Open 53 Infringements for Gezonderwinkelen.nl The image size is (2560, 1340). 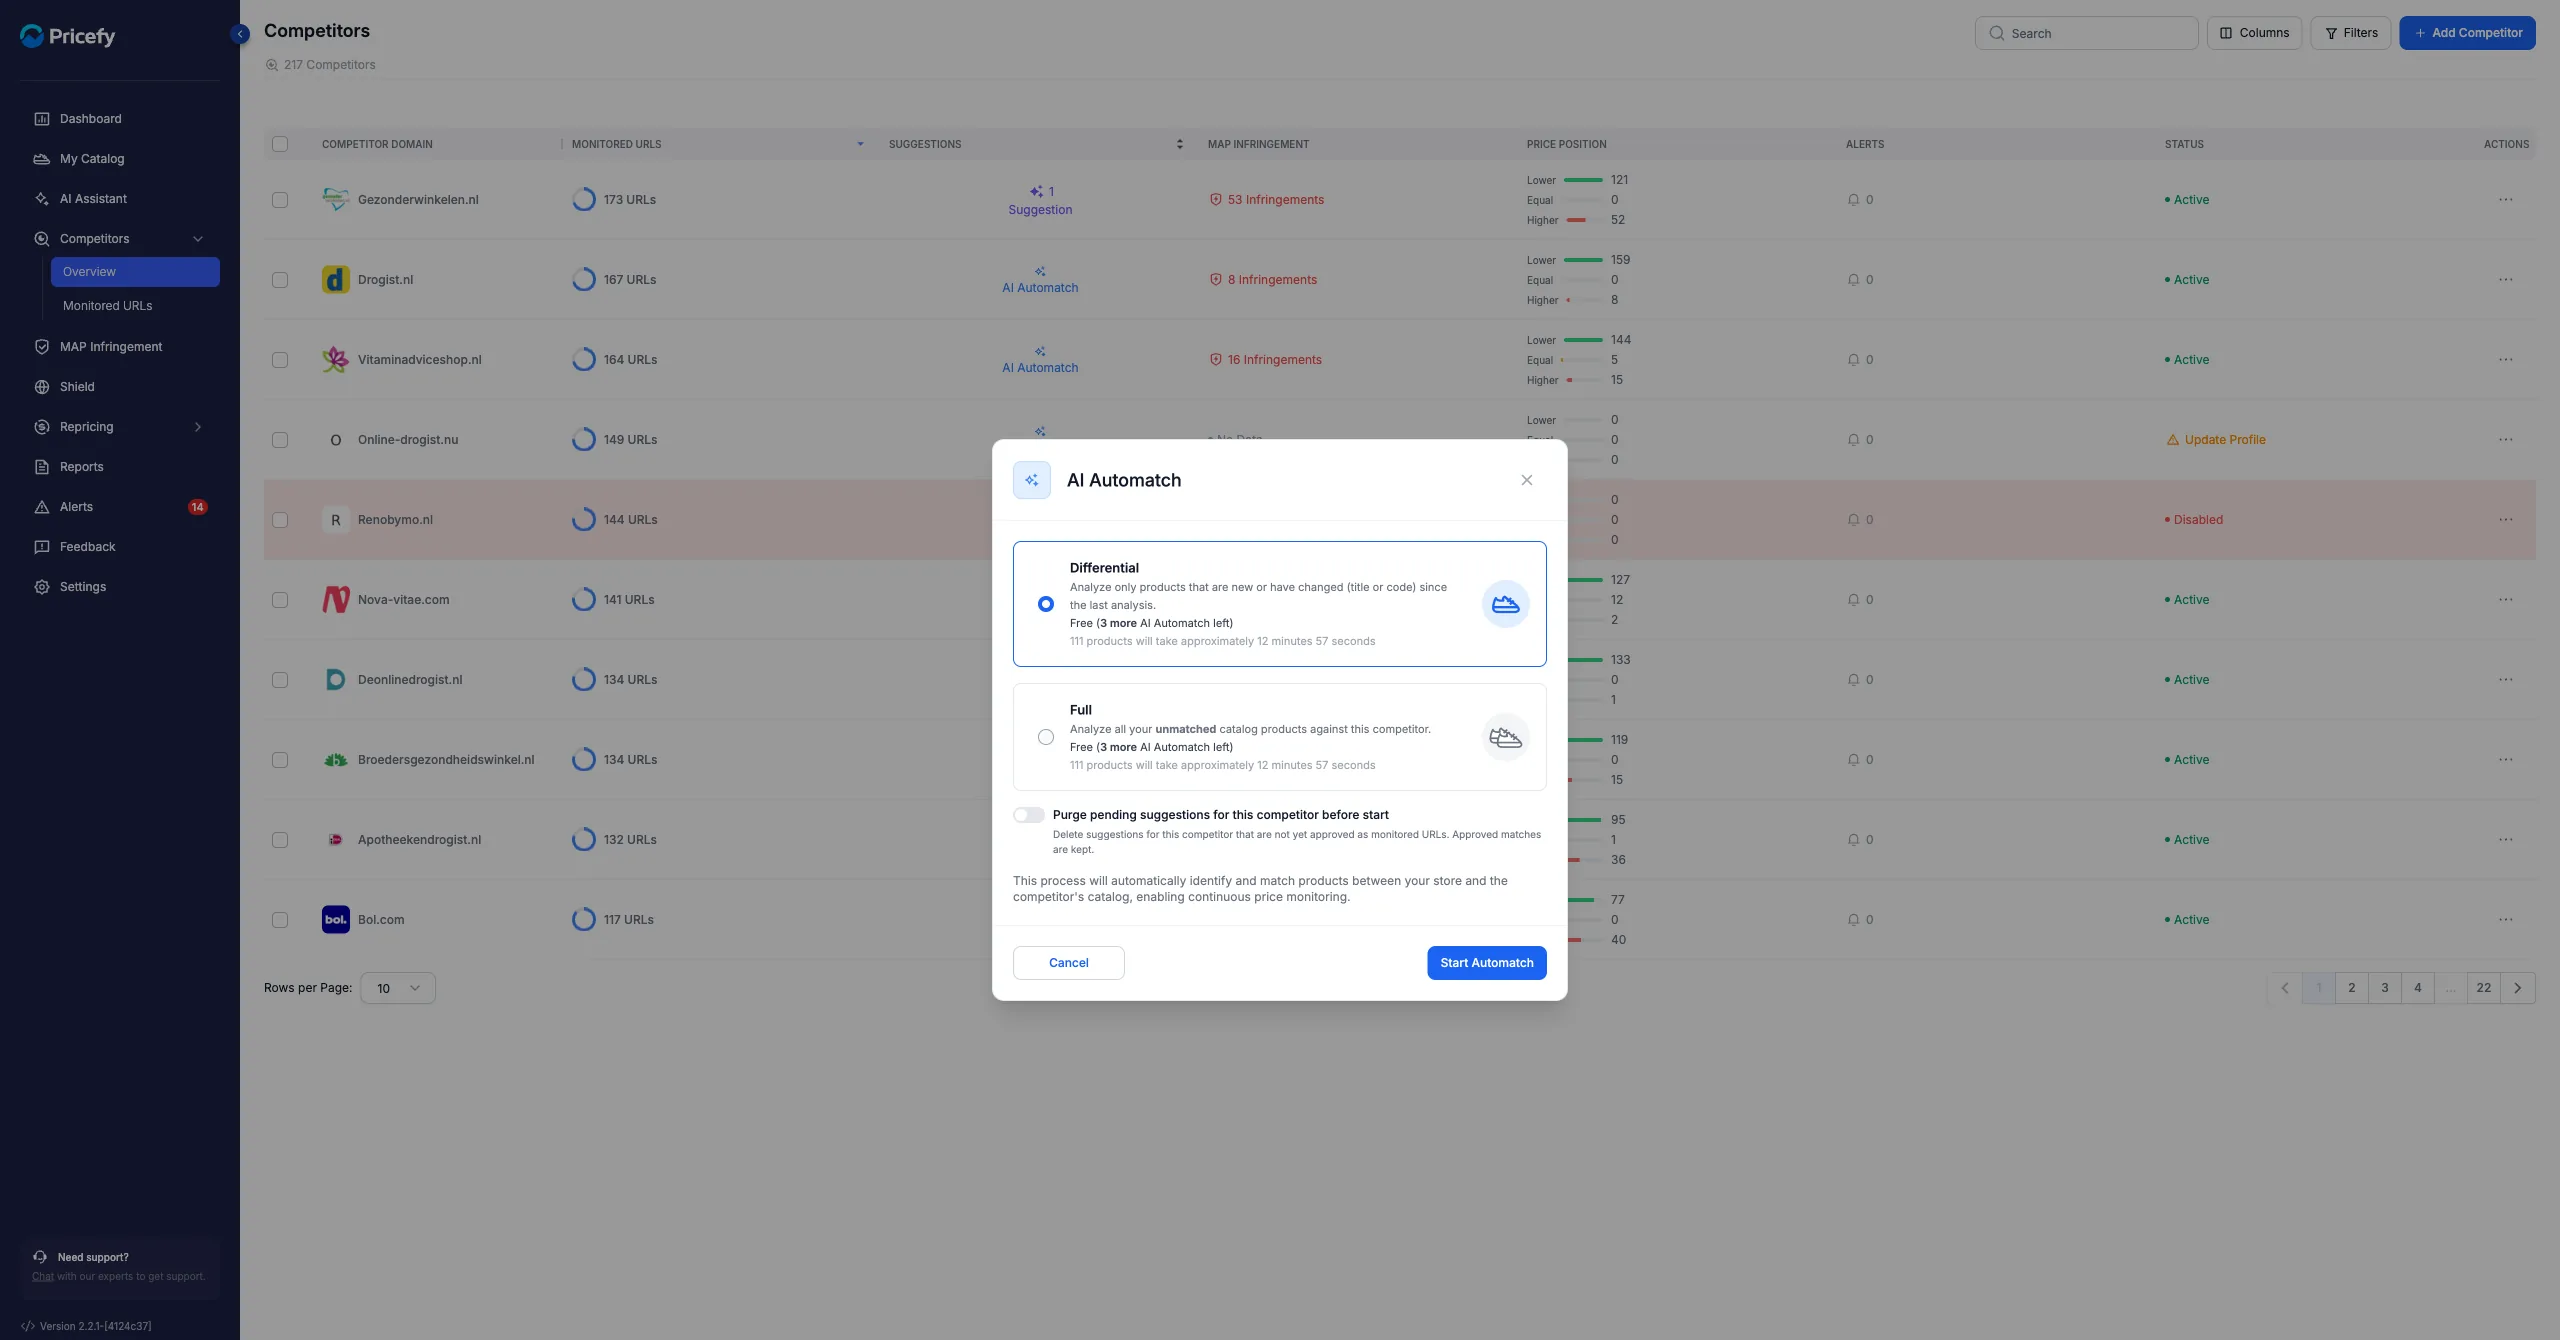1266,200
